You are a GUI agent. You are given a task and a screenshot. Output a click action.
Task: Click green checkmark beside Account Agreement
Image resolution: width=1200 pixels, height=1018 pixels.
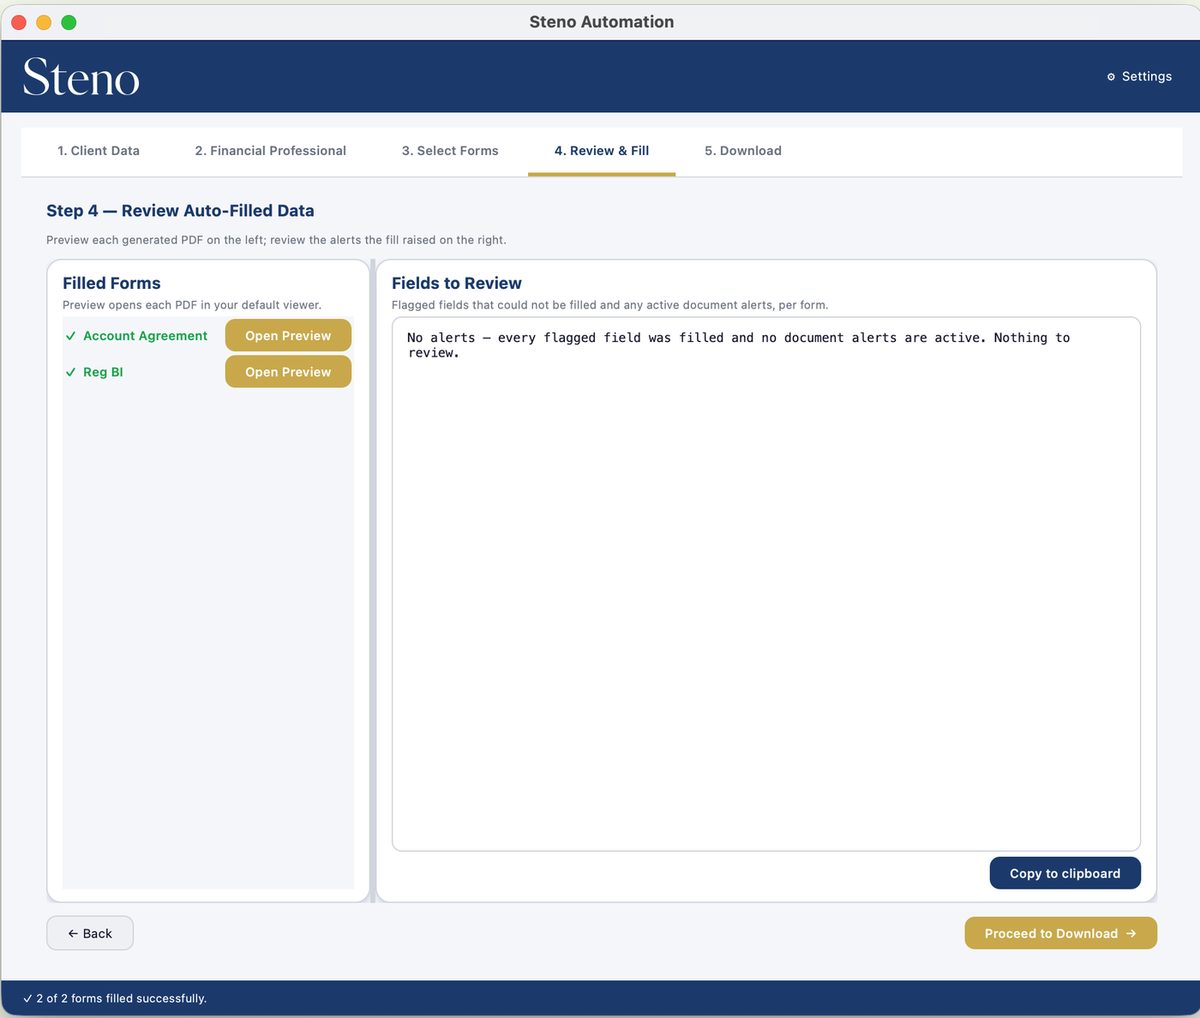pos(71,336)
